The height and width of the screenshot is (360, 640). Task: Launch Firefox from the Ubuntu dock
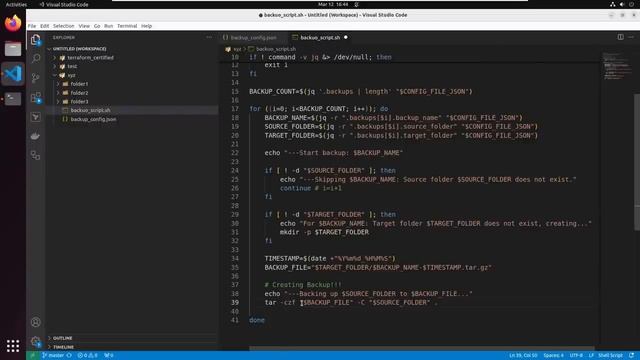(x=13, y=23)
